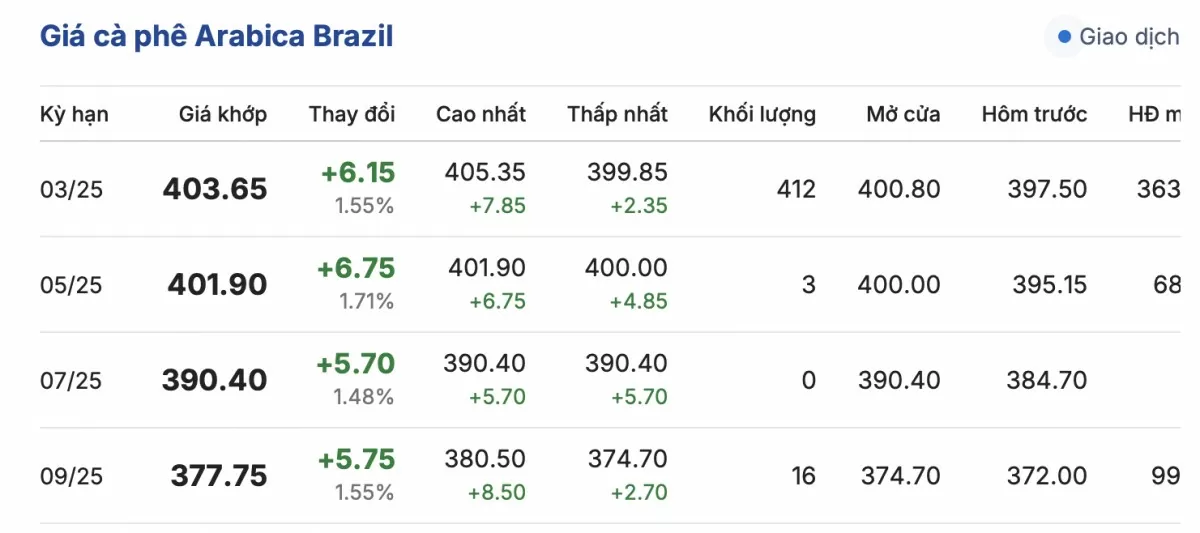
Task: Click the Hôm trước column header
Action: click(x=1034, y=114)
